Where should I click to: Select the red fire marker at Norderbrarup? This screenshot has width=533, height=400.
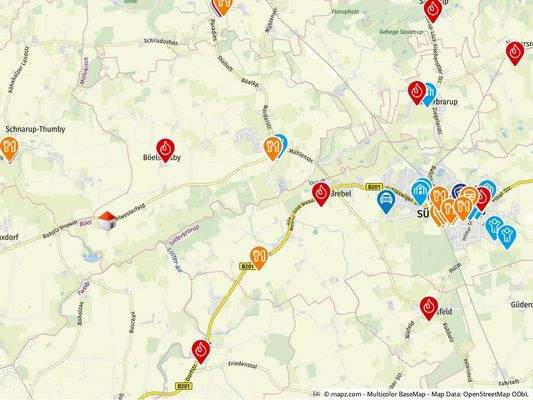pyautogui.click(x=417, y=93)
